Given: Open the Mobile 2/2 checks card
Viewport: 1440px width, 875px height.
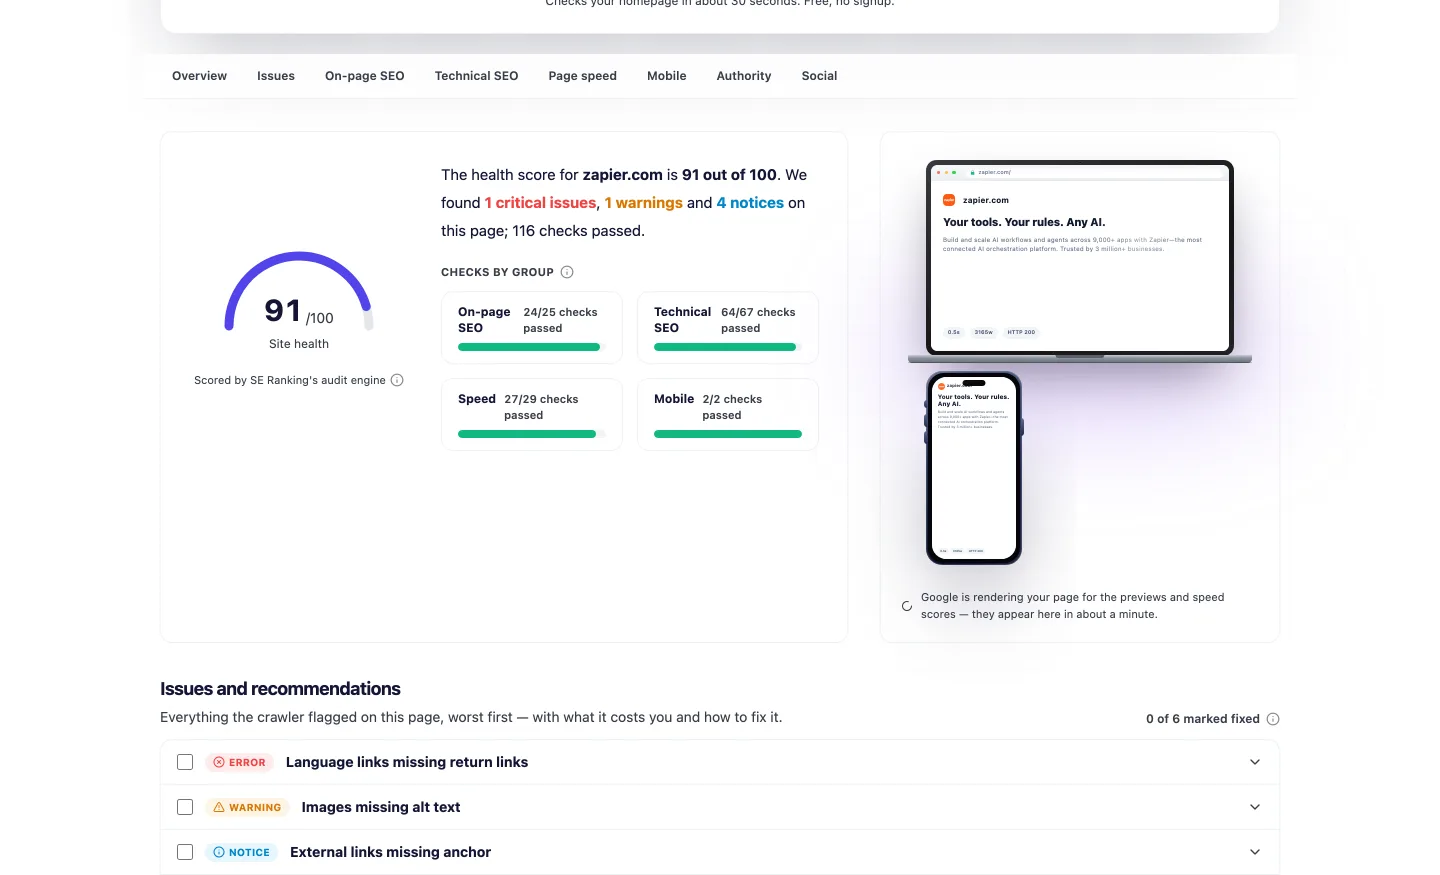Looking at the screenshot, I should click(728, 415).
